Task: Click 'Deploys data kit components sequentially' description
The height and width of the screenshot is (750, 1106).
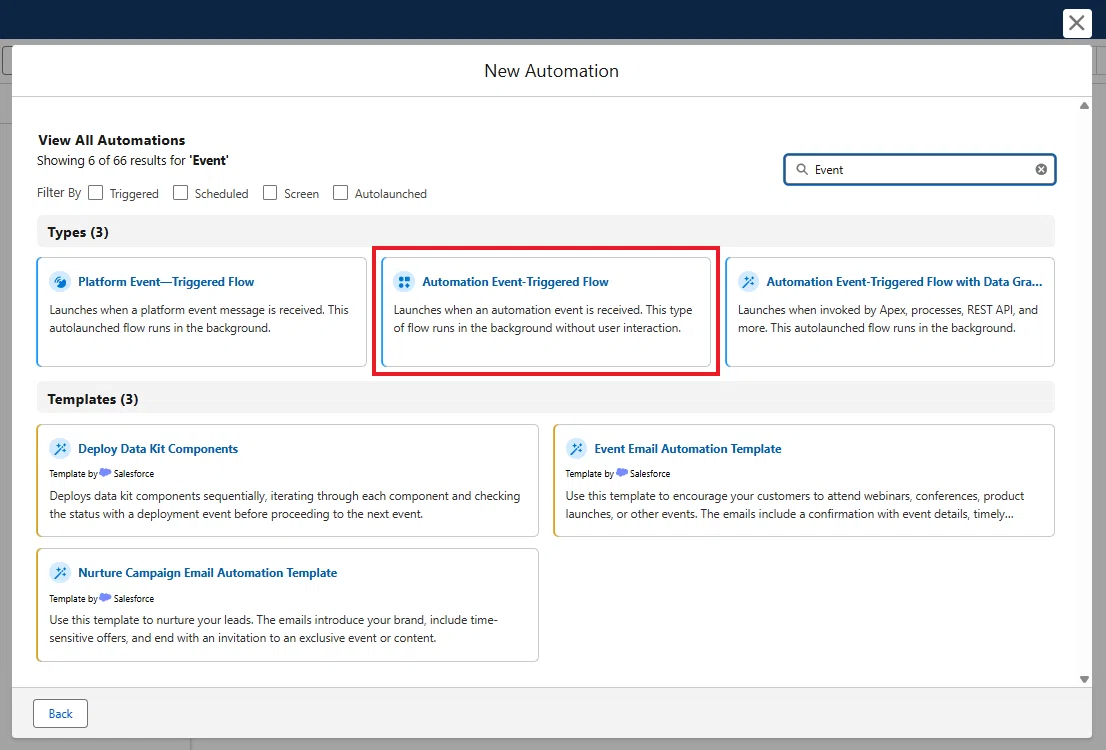Action: (x=285, y=505)
